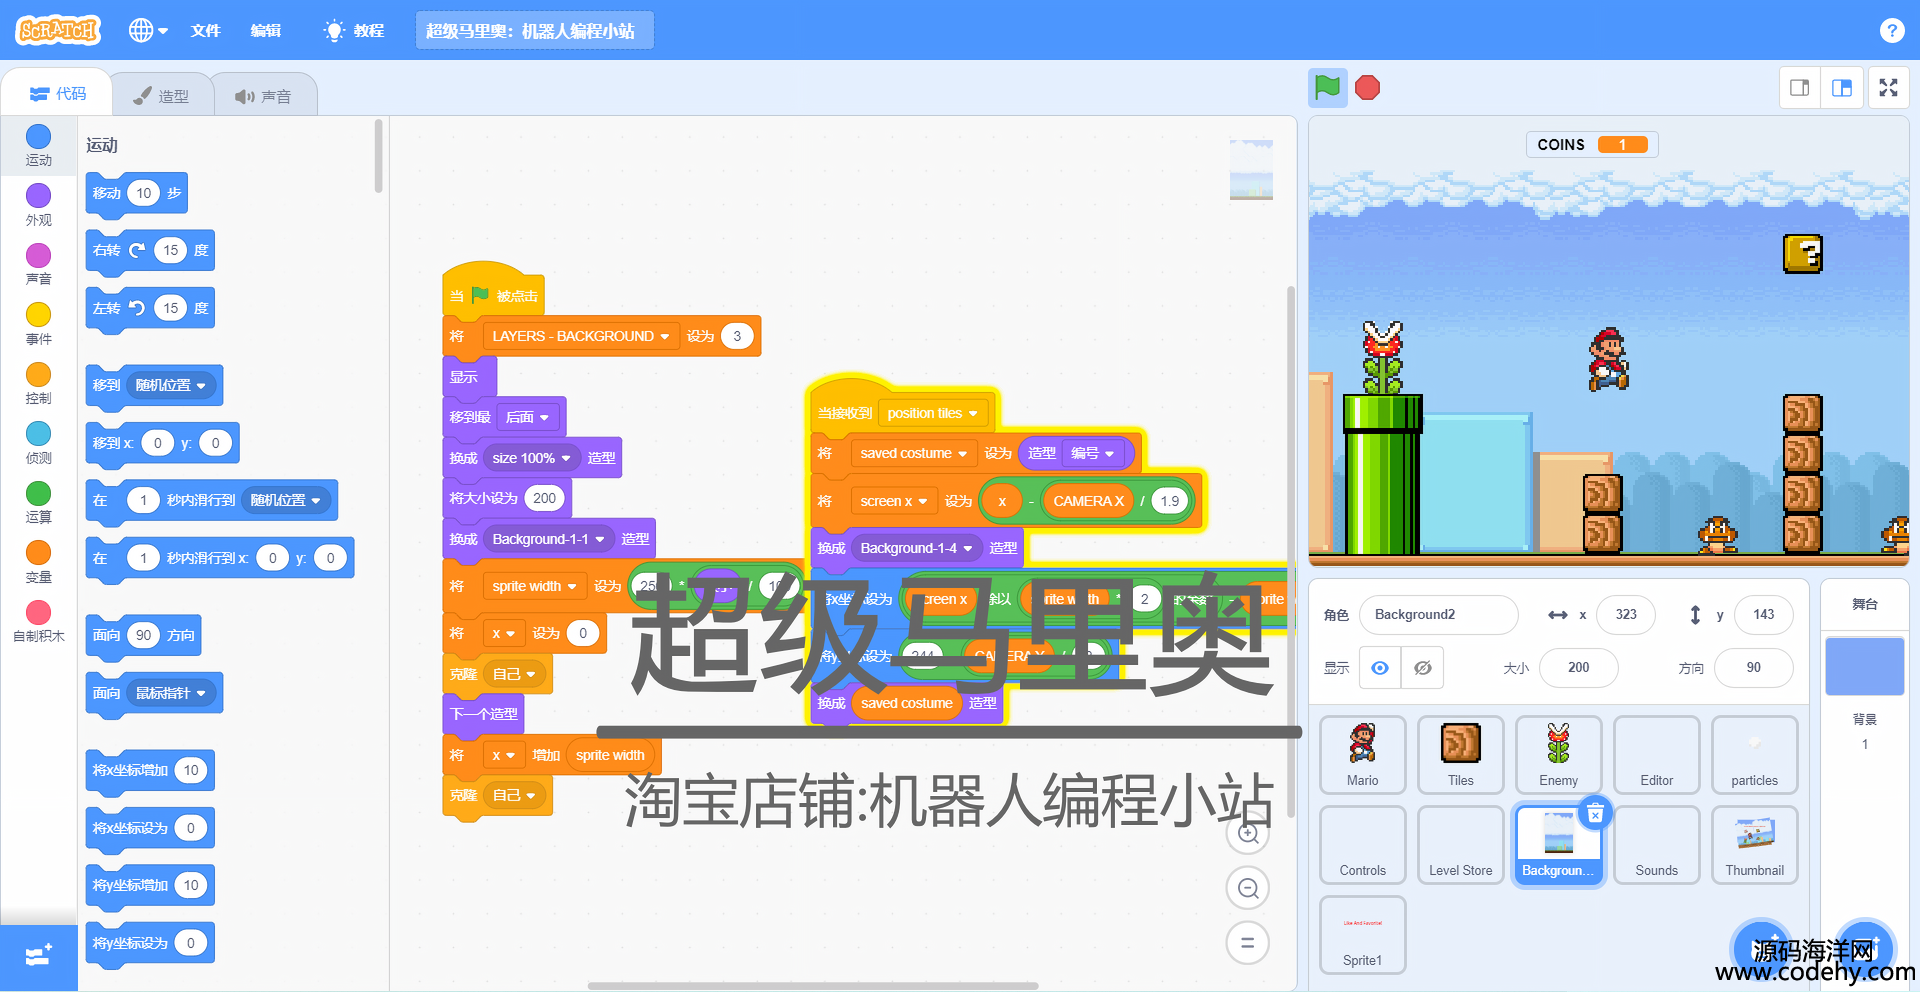The height and width of the screenshot is (992, 1920).
Task: Open the add extension button
Action: click(38, 957)
